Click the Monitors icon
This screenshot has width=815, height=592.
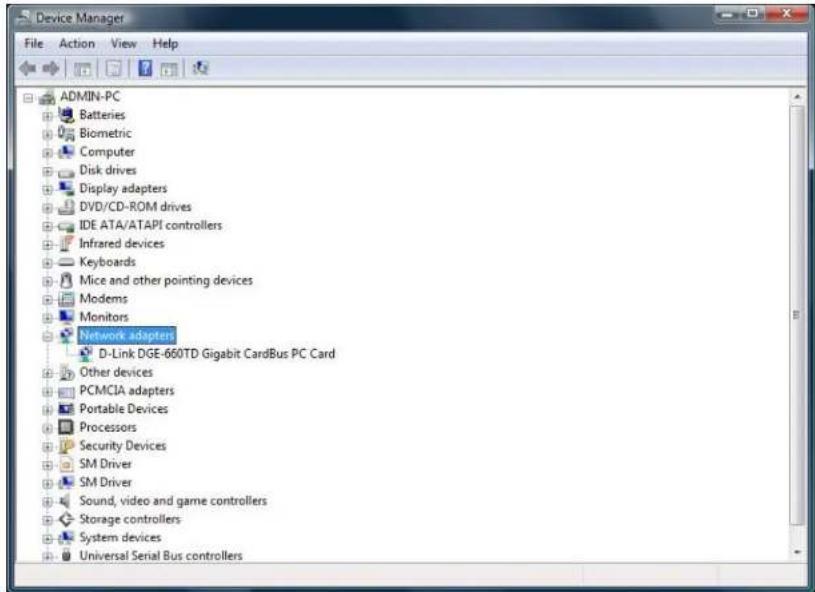pos(66,317)
